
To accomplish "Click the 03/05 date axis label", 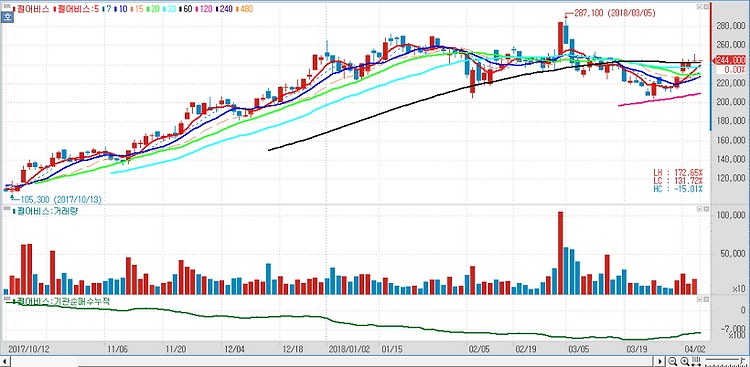I will click(579, 349).
